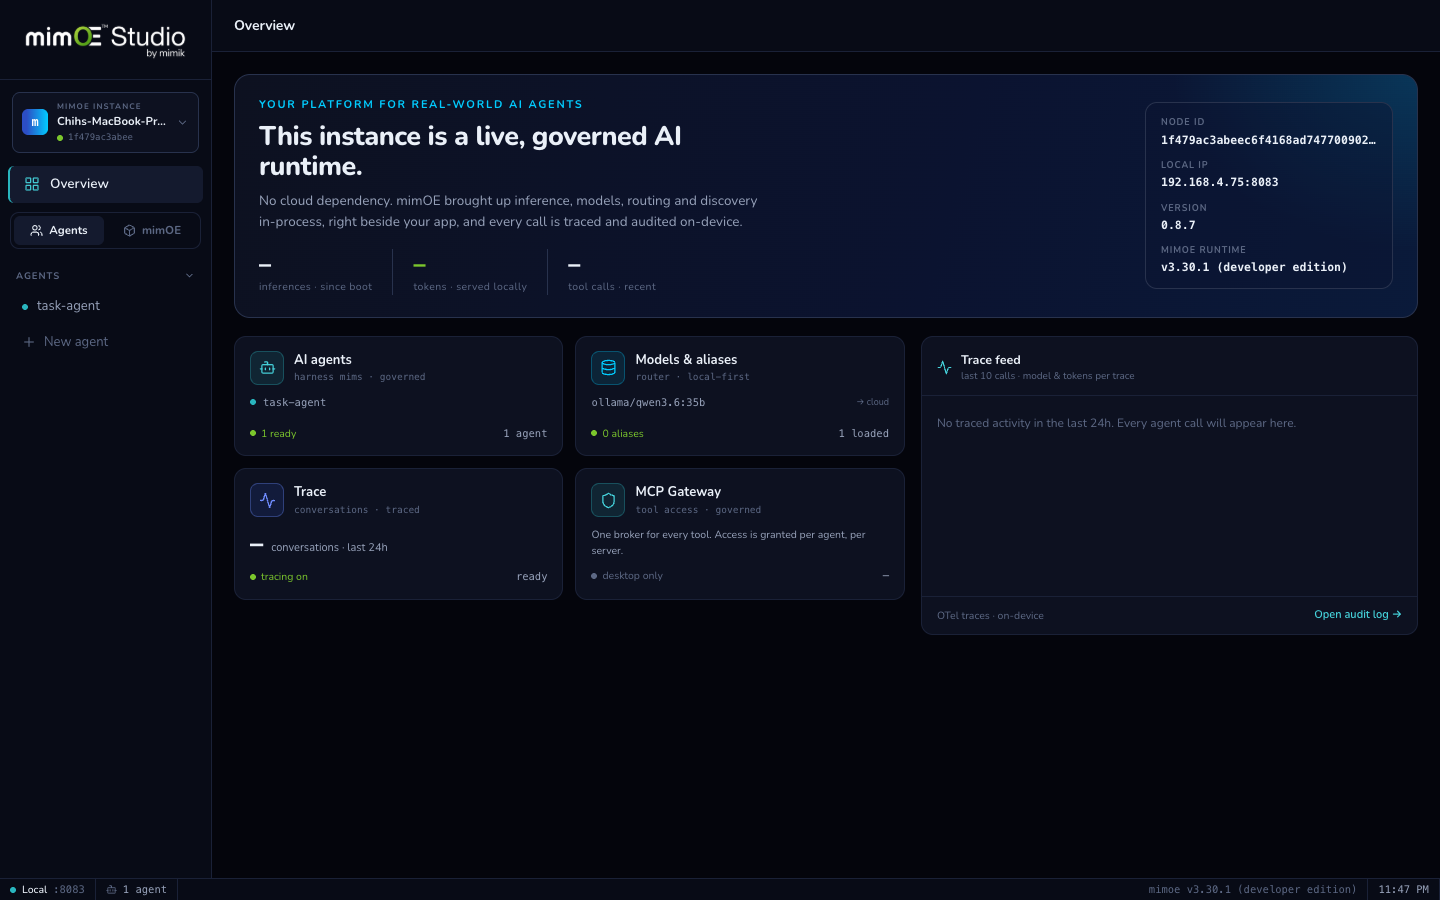Viewport: 1440px width, 900px height.
Task: Open the Overview page in sidebar
Action: (106, 184)
